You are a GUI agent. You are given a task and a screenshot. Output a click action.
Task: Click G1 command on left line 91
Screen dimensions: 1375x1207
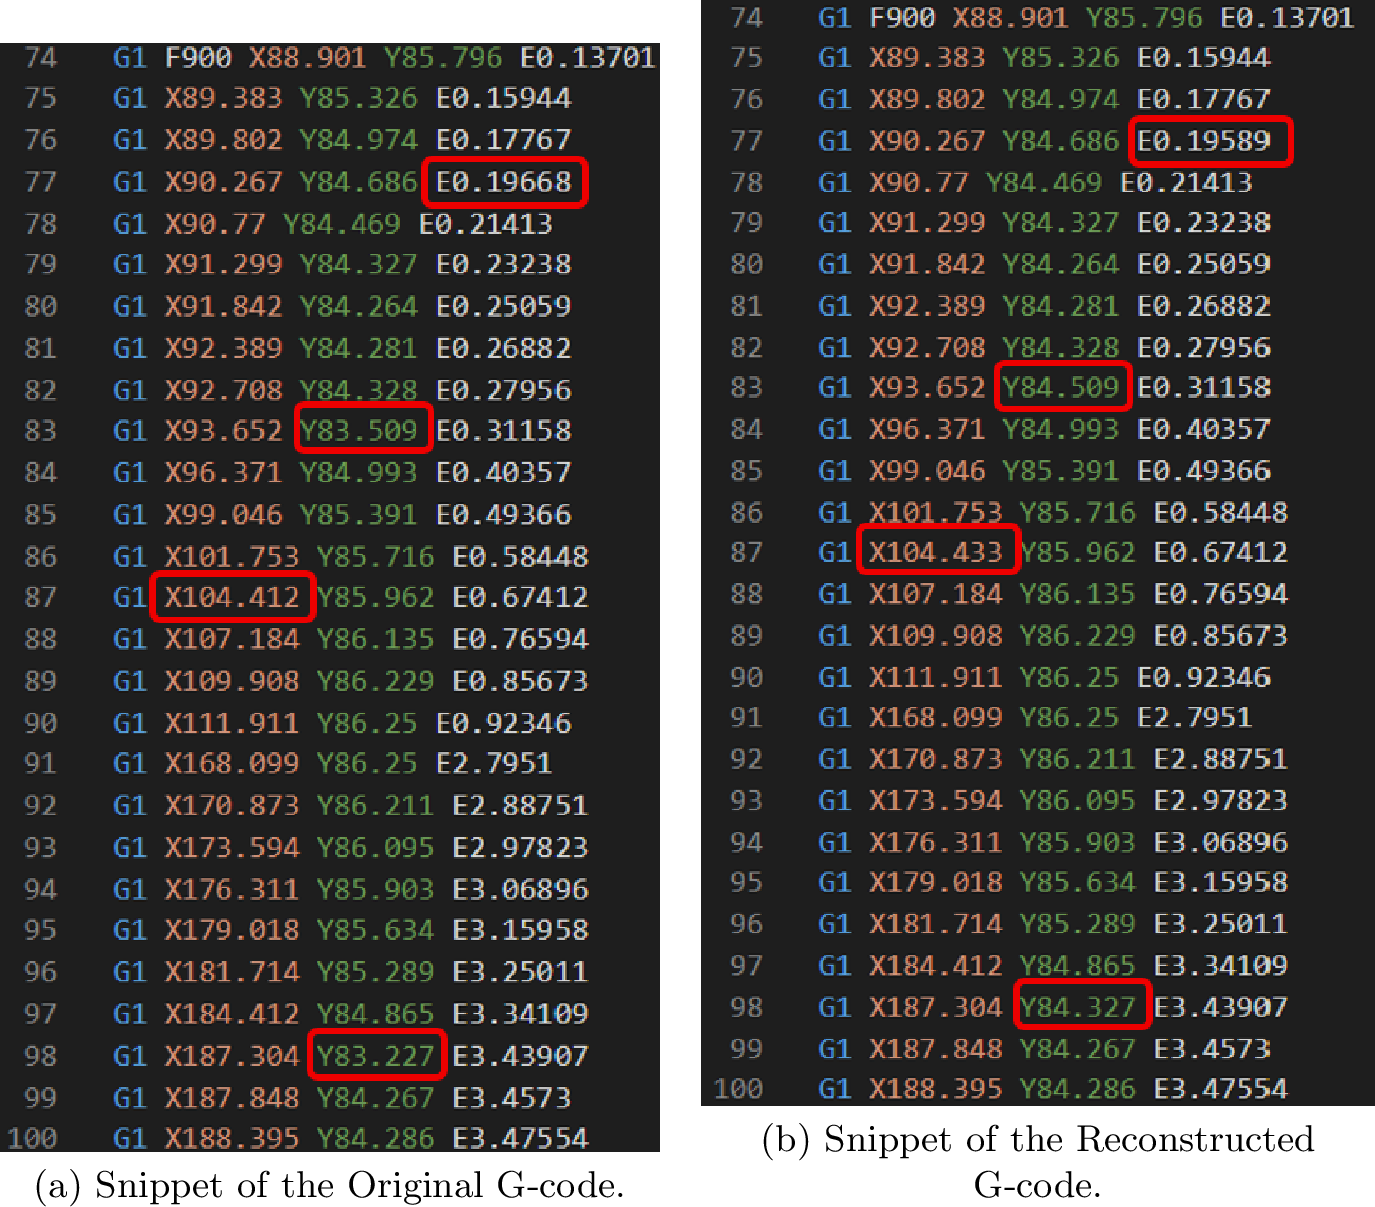[130, 763]
